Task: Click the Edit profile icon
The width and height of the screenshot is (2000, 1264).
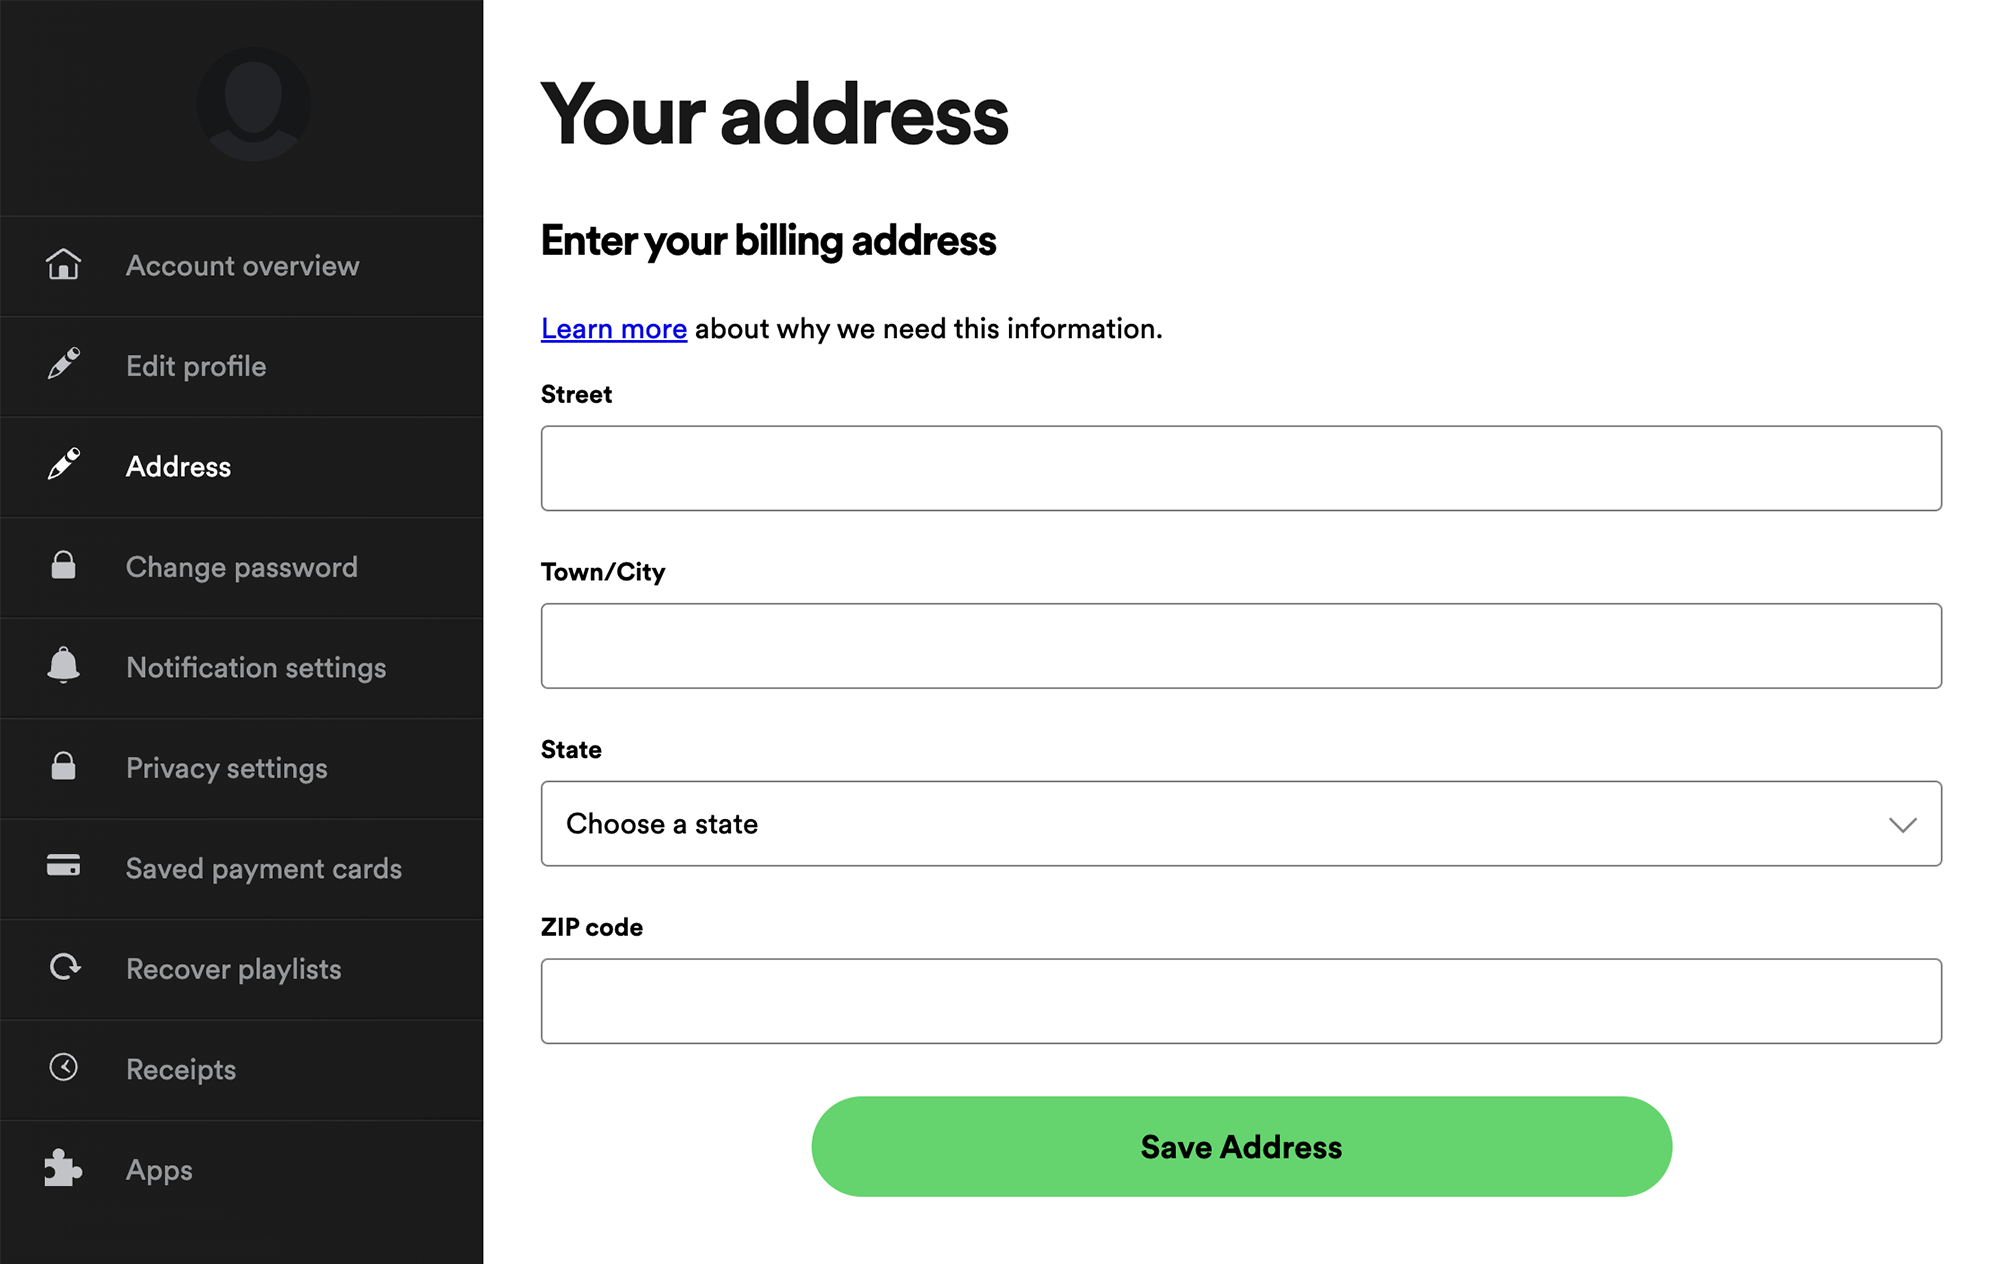Action: point(63,366)
